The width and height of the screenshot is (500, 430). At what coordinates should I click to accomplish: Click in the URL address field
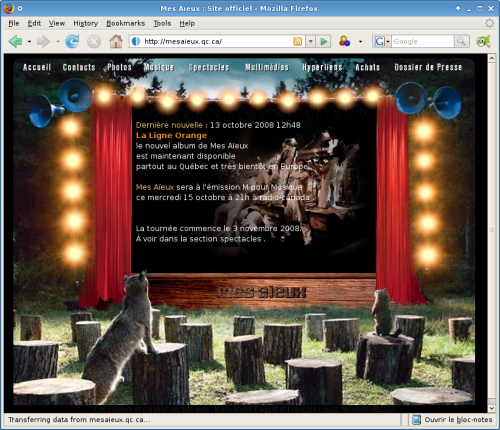pyautogui.click(x=217, y=41)
